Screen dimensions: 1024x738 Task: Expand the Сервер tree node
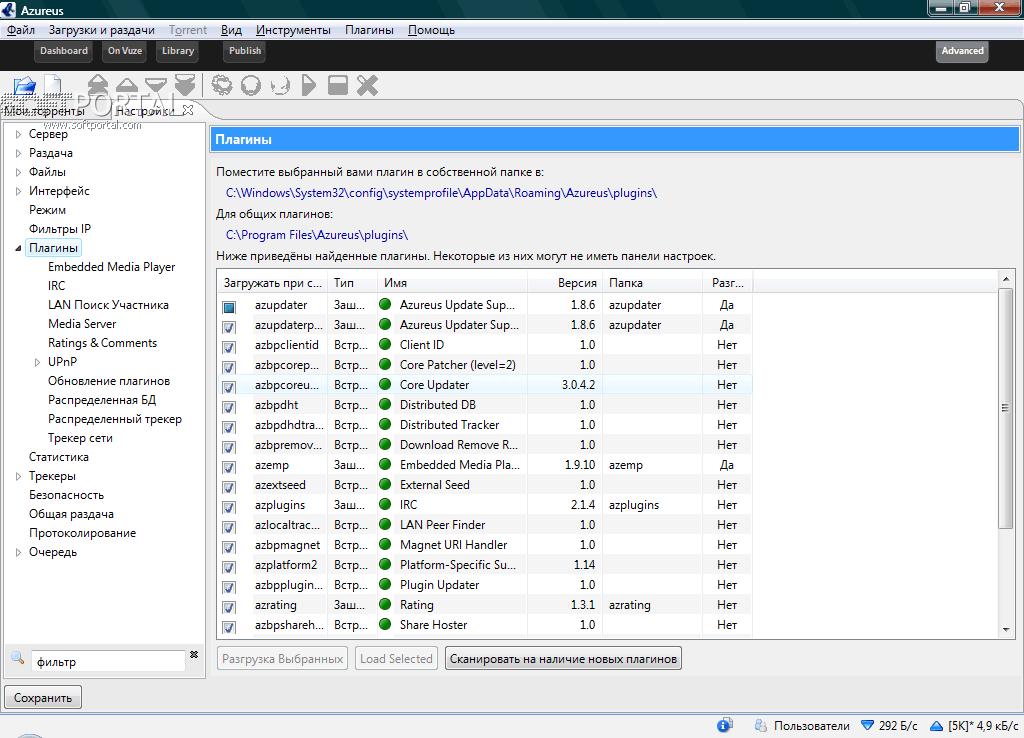pos(18,134)
